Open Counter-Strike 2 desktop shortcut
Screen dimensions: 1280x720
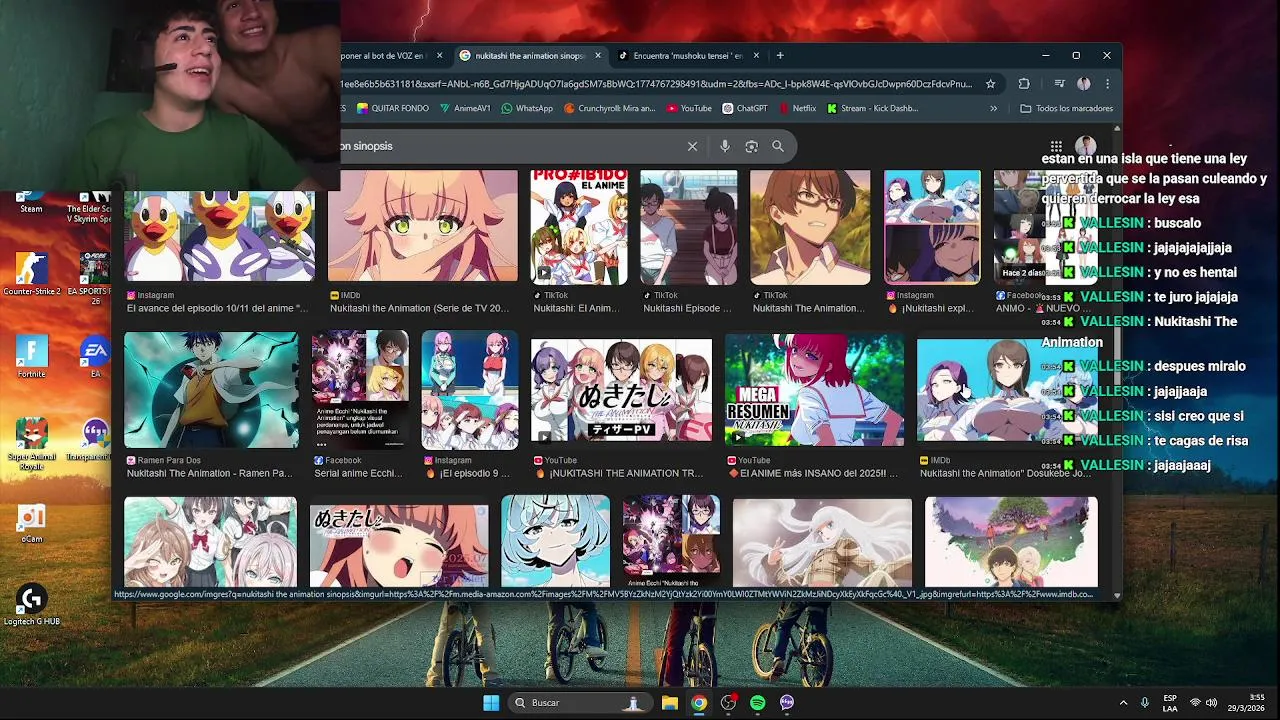31,274
